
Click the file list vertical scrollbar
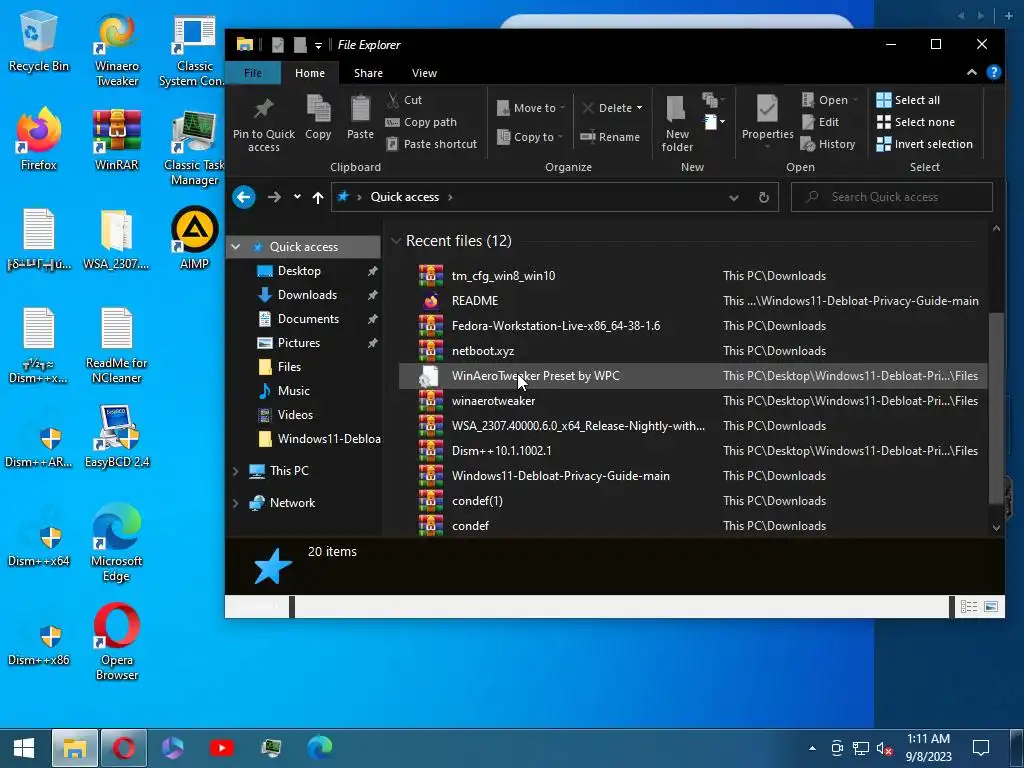pos(996,408)
